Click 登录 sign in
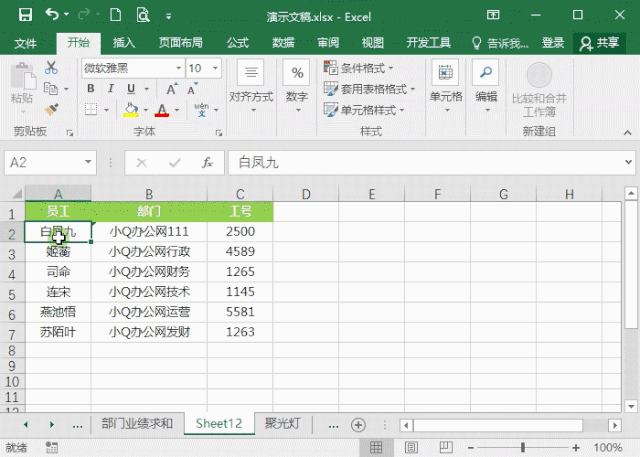 [553, 42]
